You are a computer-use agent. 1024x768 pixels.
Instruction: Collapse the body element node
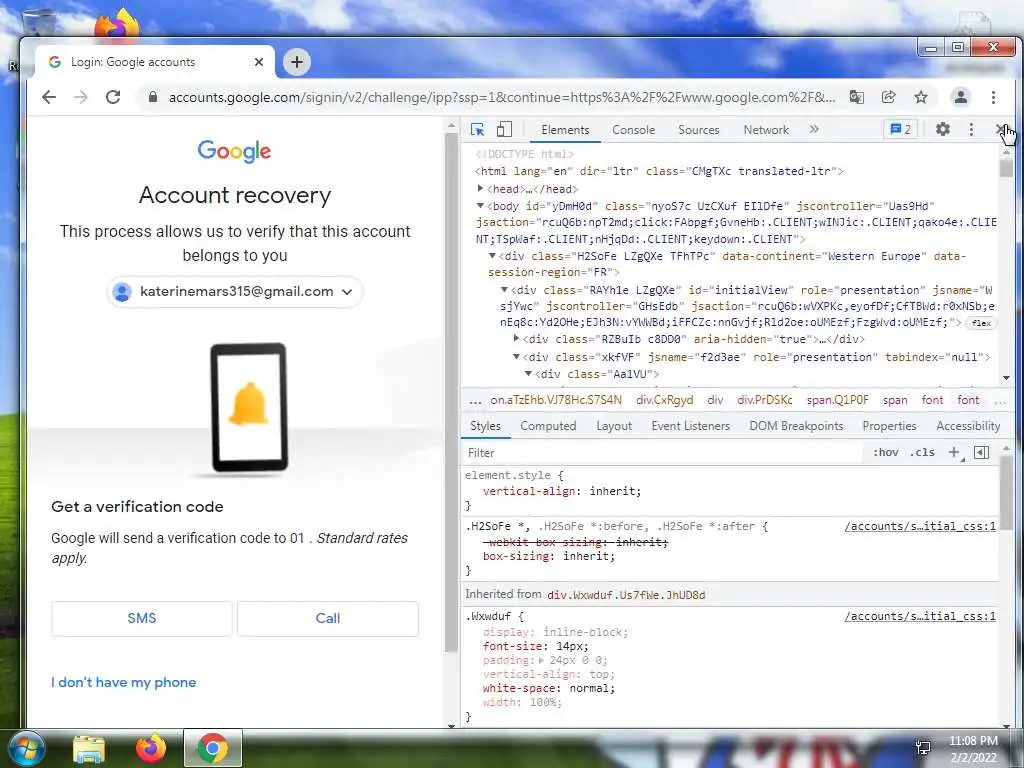coord(481,206)
